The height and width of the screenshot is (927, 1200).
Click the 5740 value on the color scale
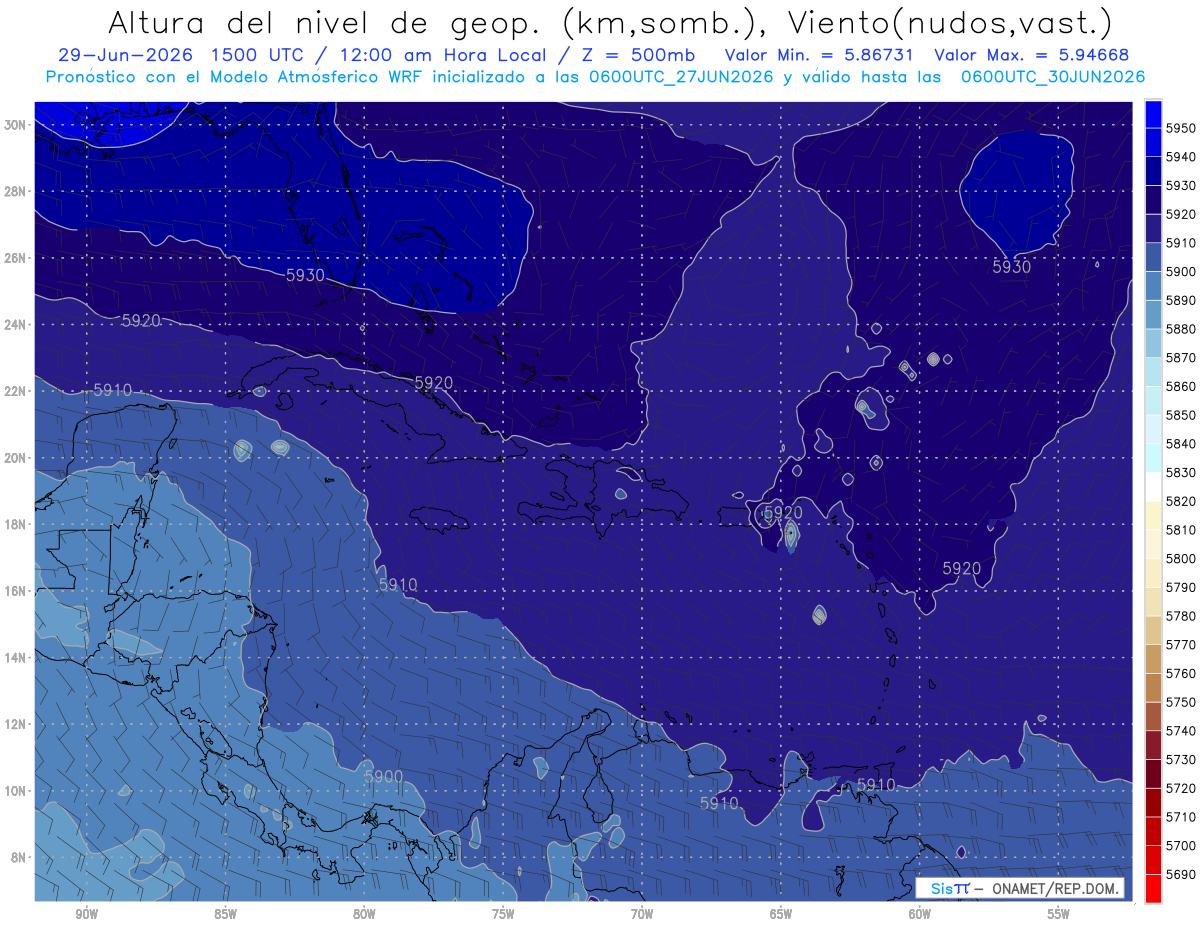click(x=1181, y=731)
